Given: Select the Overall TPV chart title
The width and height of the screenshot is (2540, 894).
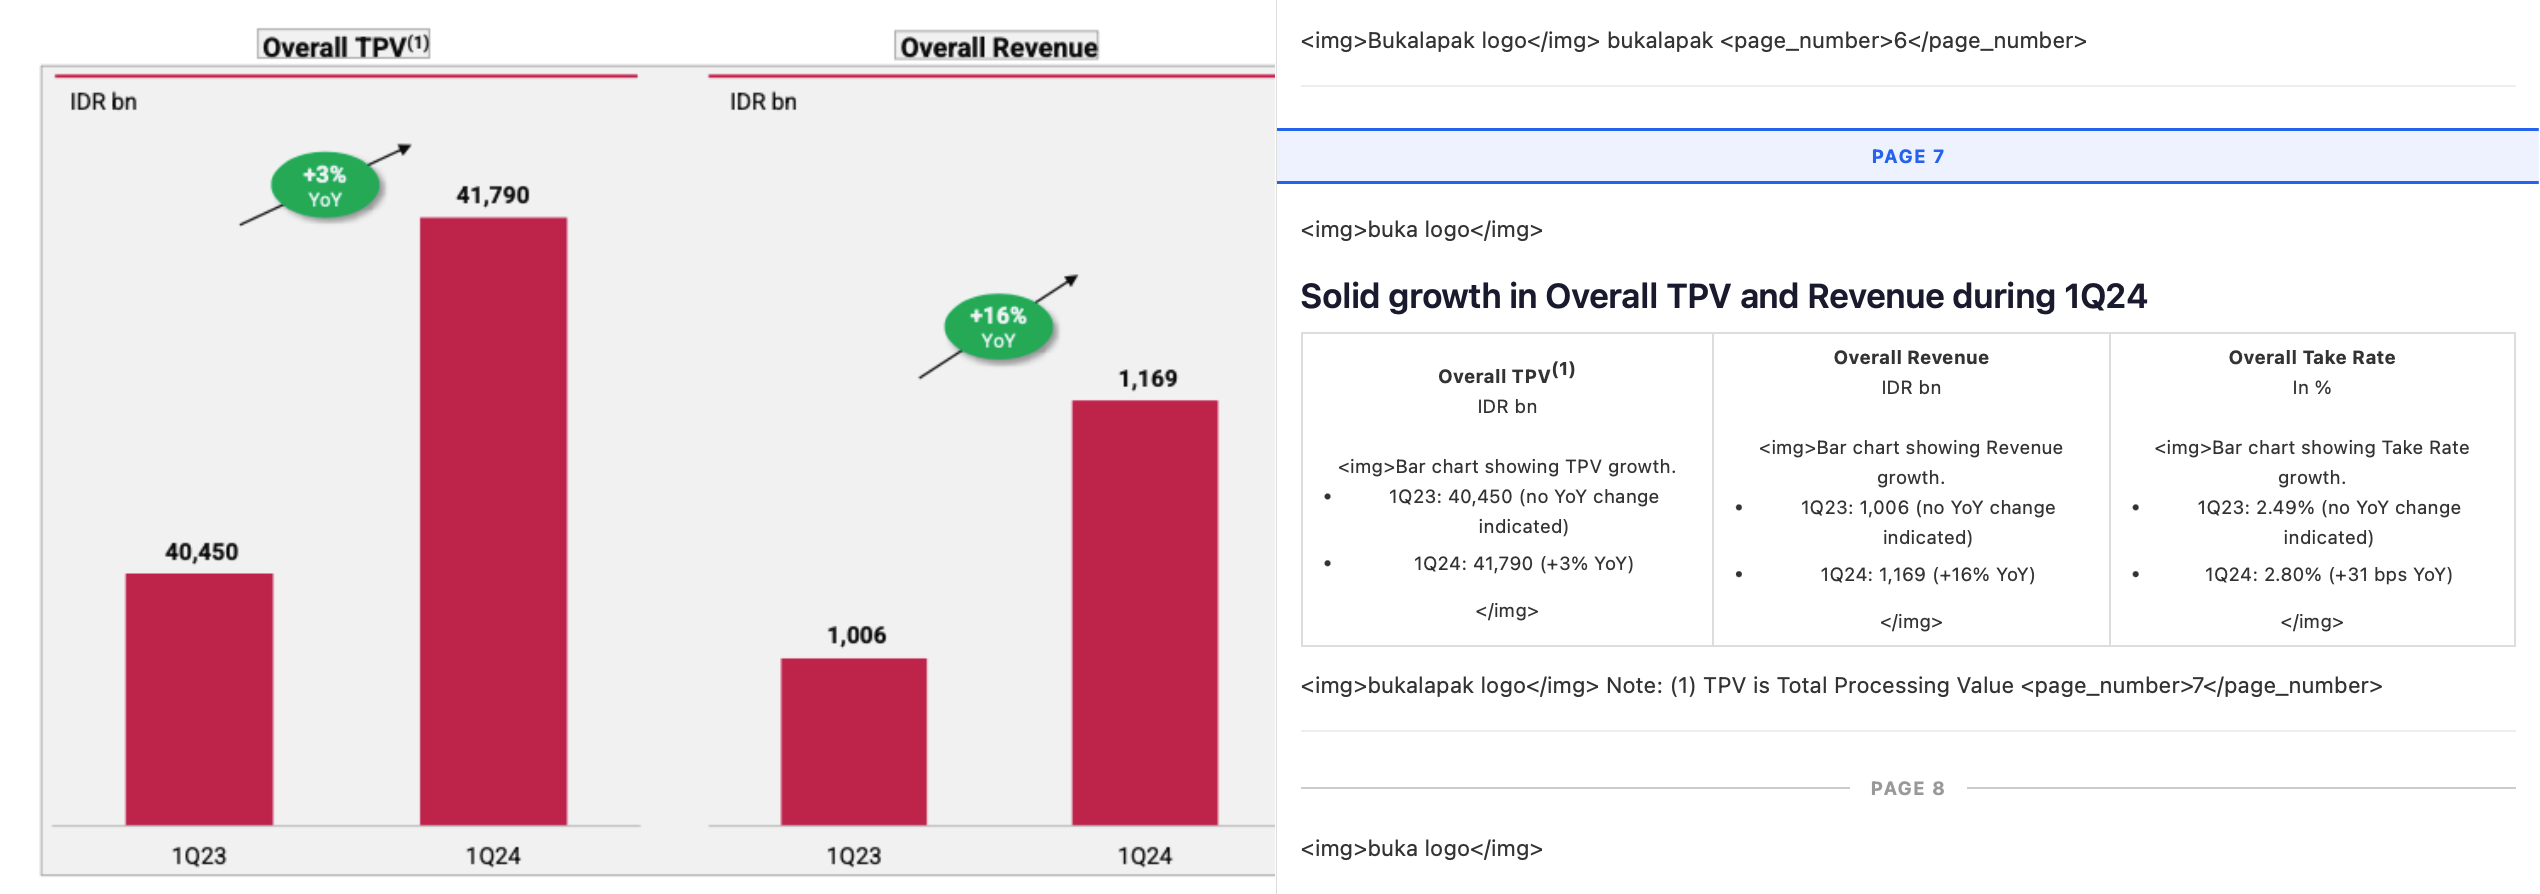Looking at the screenshot, I should [x=344, y=46].
